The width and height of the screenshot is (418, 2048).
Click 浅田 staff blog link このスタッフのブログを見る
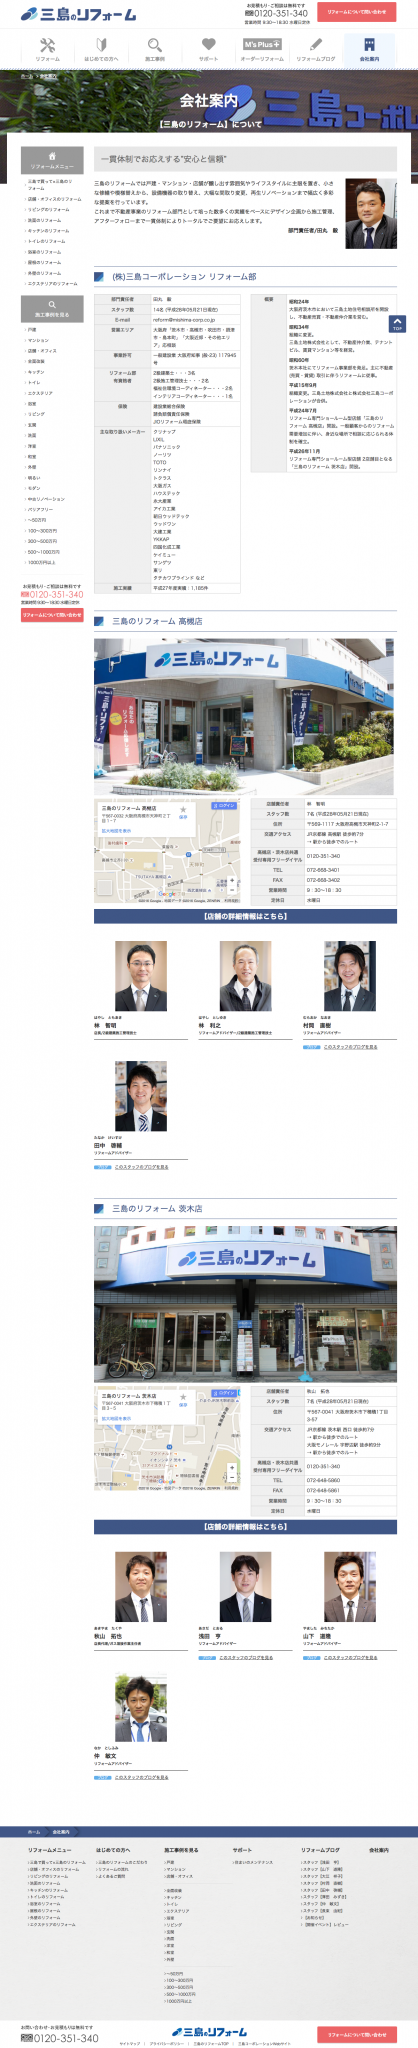pyautogui.click(x=245, y=1657)
